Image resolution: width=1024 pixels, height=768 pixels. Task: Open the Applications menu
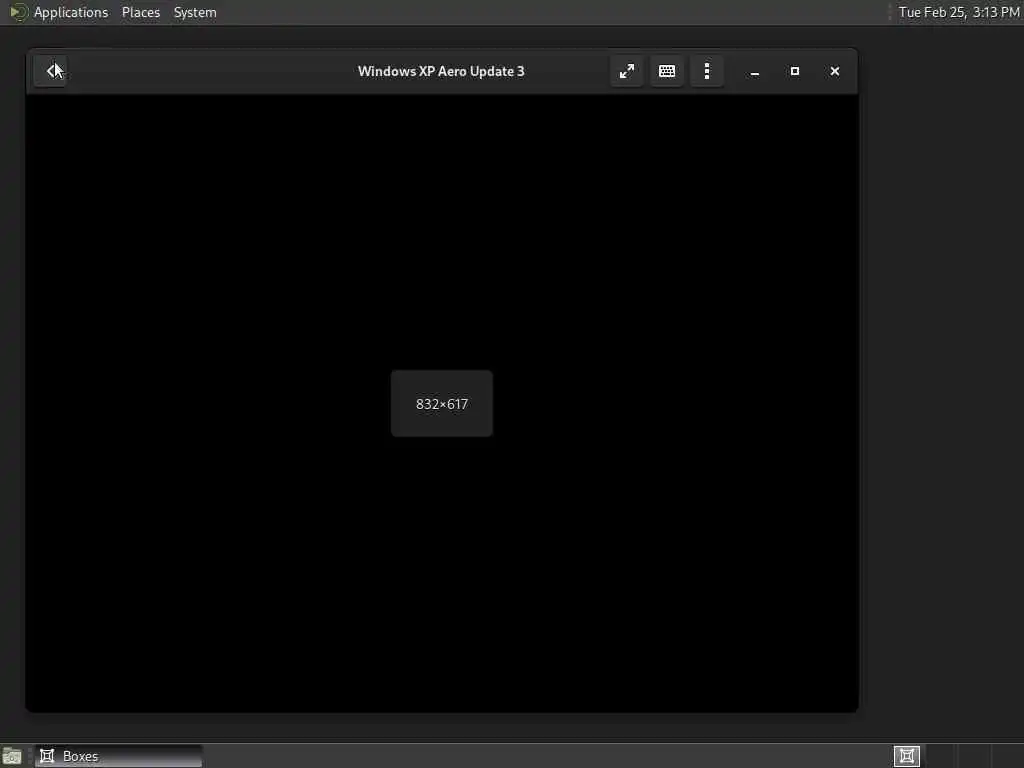71,12
